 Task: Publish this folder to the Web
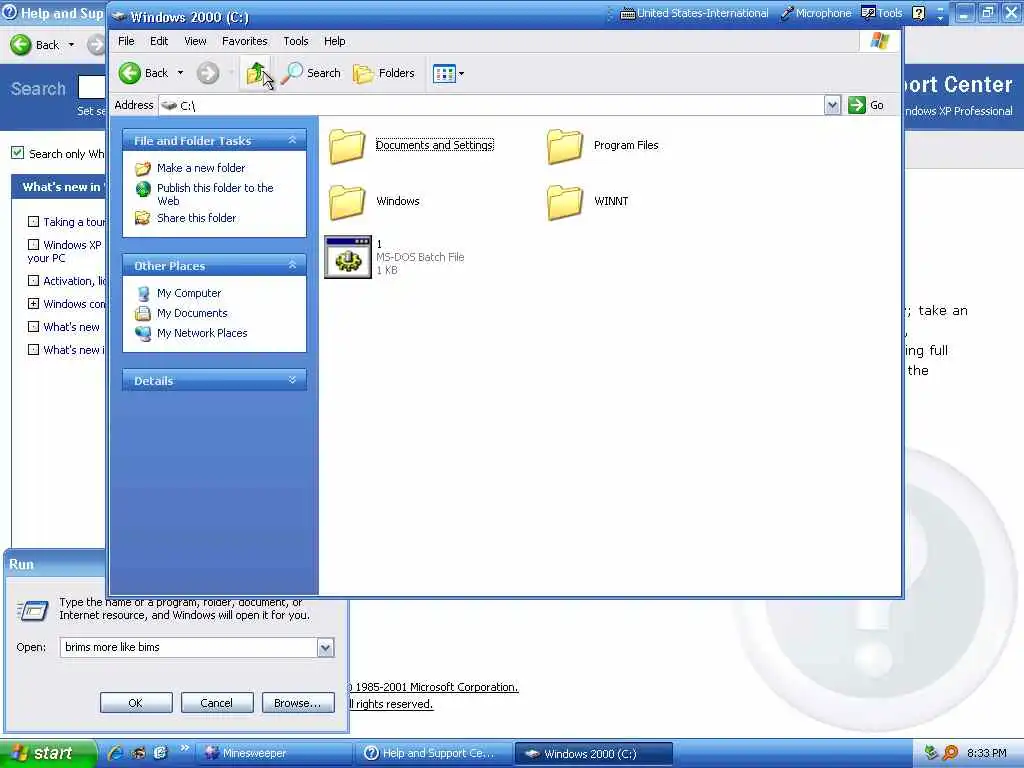(215, 194)
